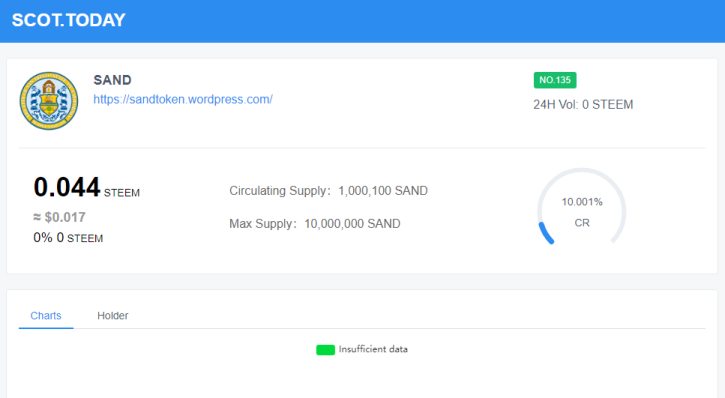
Task: Select the 0.044 STEEM price value
Action: point(86,187)
